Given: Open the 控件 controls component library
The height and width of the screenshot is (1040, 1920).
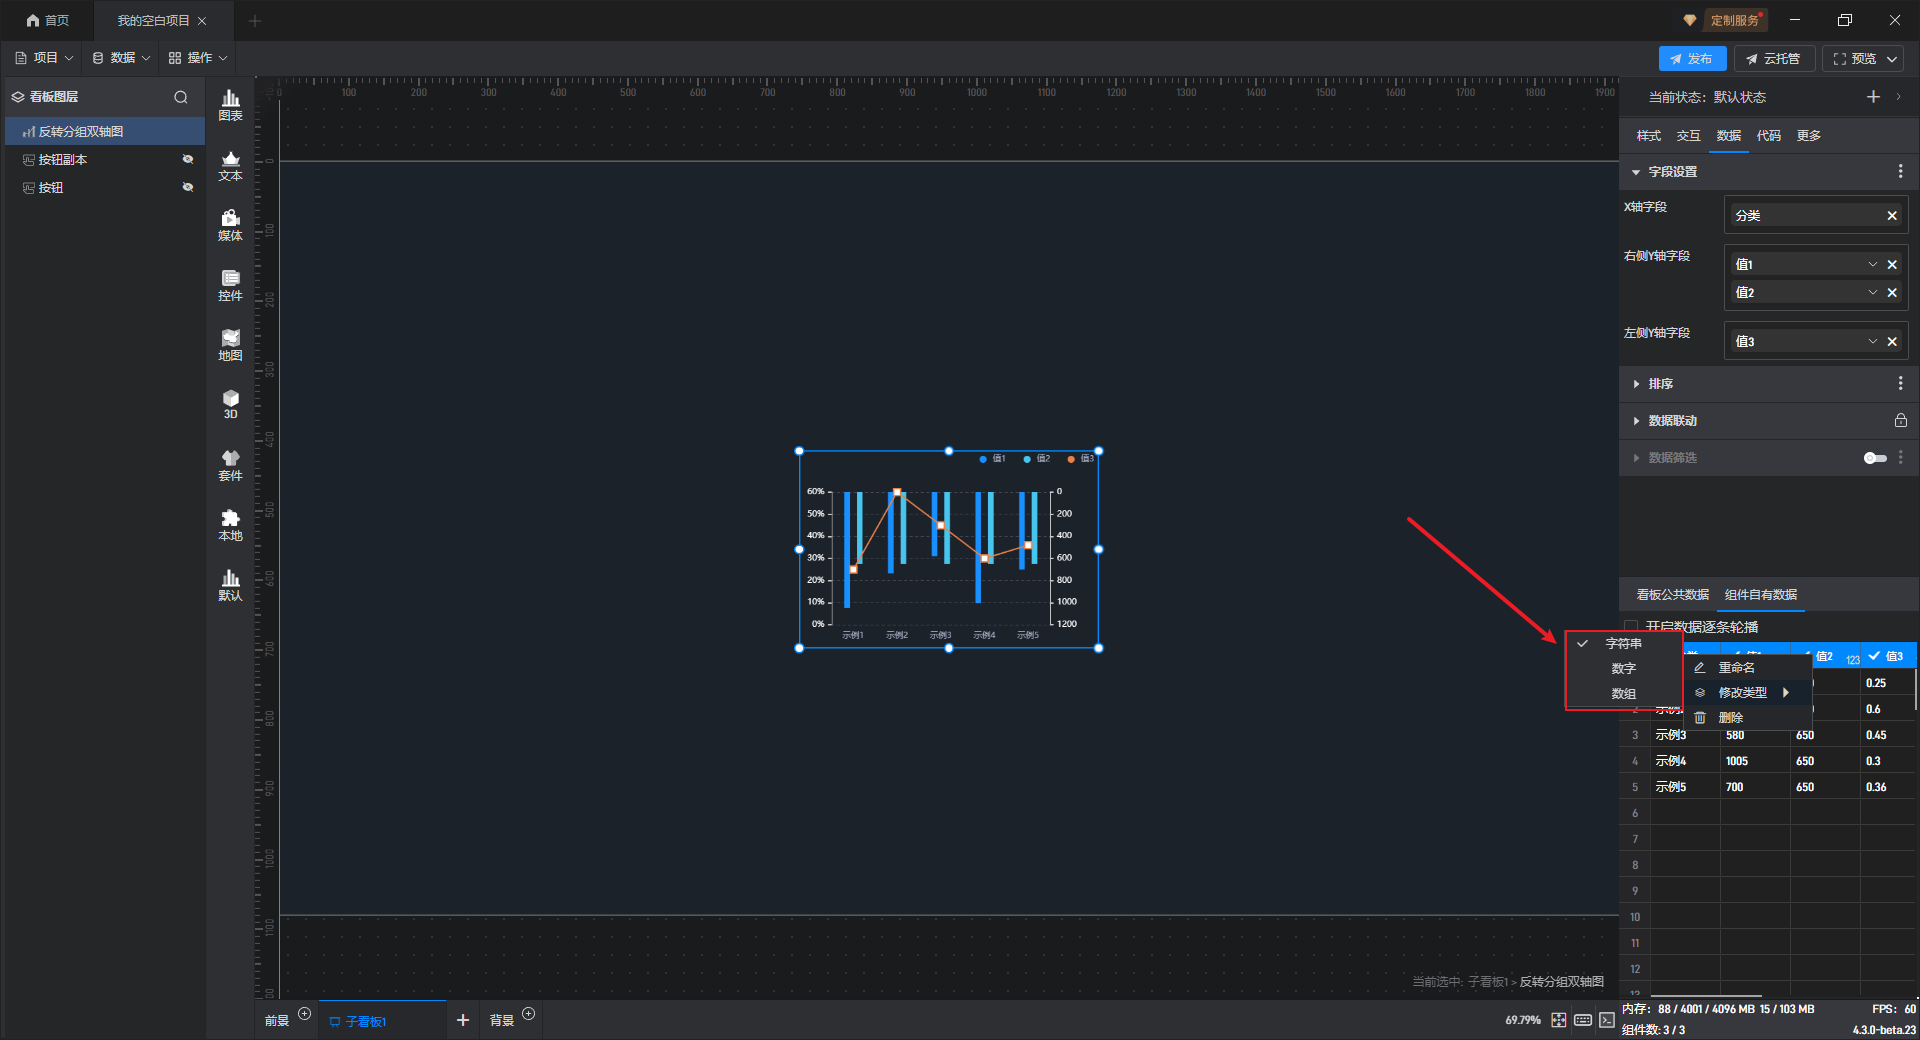Looking at the screenshot, I should [x=230, y=285].
